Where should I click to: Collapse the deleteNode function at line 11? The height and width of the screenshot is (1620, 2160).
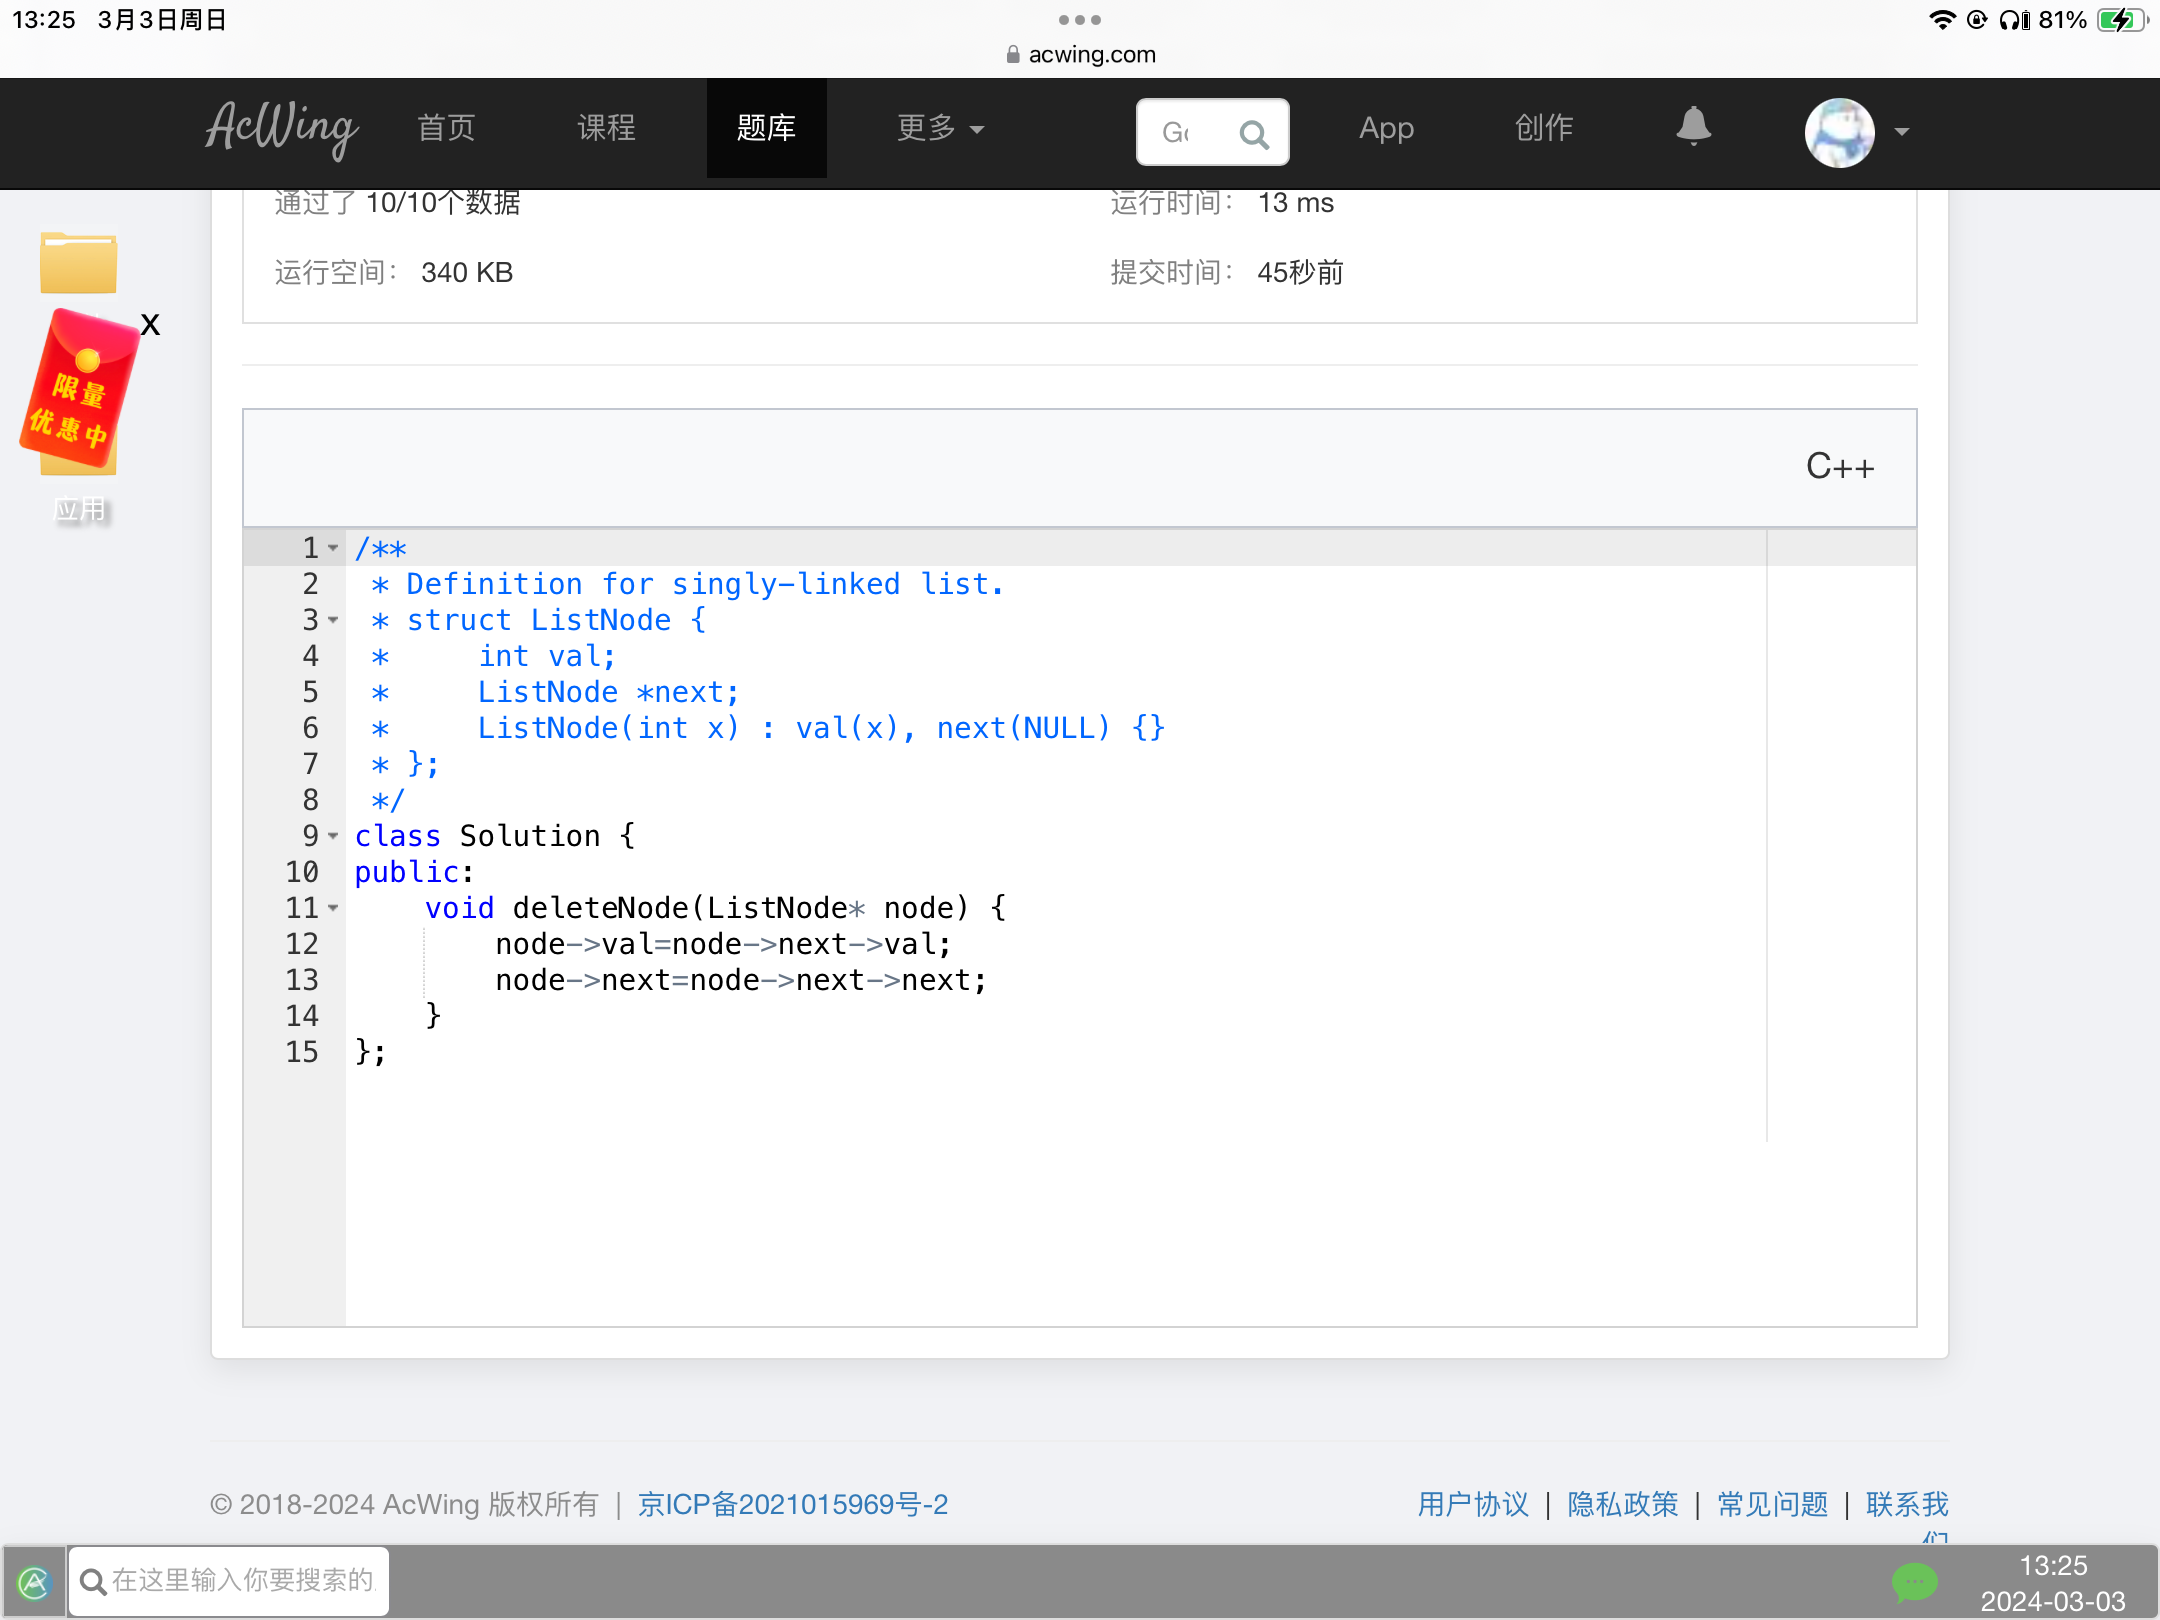[x=333, y=908]
